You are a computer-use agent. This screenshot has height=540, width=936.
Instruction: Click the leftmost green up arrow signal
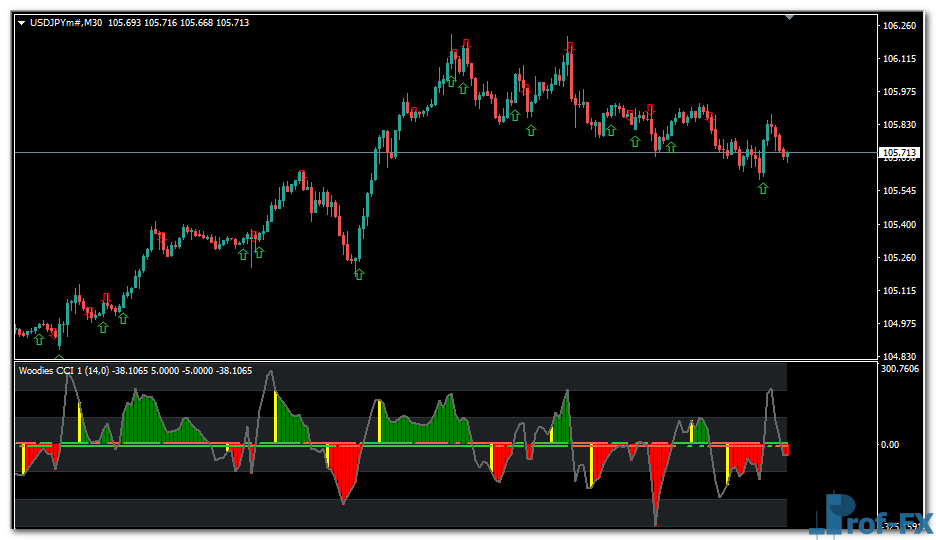[x=38, y=340]
